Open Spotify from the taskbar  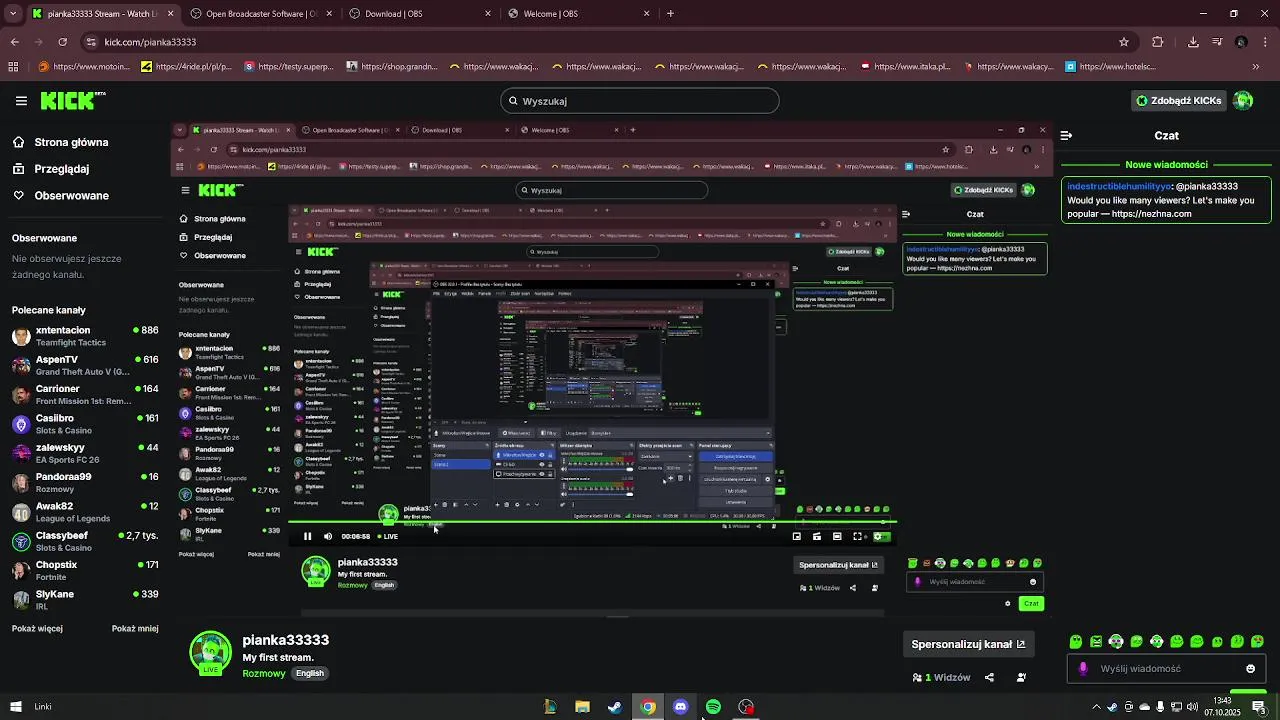pyautogui.click(x=713, y=707)
